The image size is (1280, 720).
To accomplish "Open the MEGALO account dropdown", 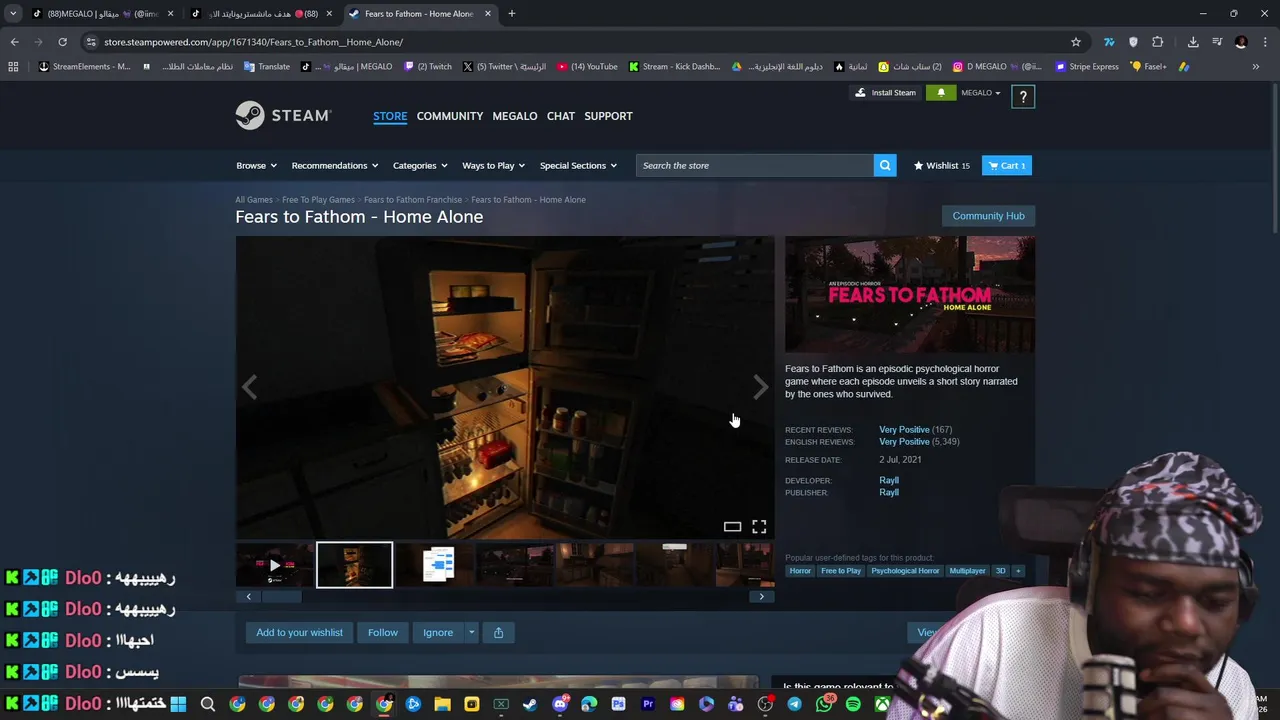I will (980, 93).
